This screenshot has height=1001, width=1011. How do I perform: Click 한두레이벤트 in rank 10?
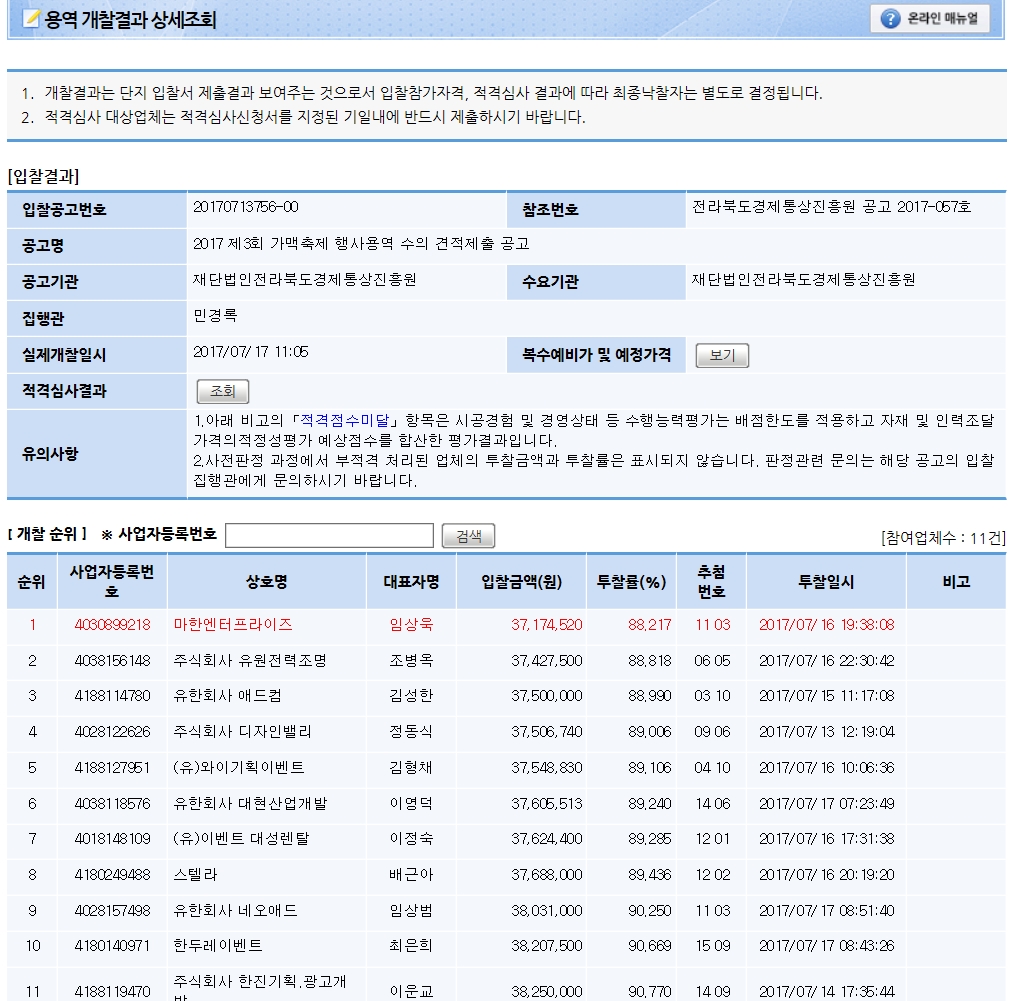click(218, 946)
